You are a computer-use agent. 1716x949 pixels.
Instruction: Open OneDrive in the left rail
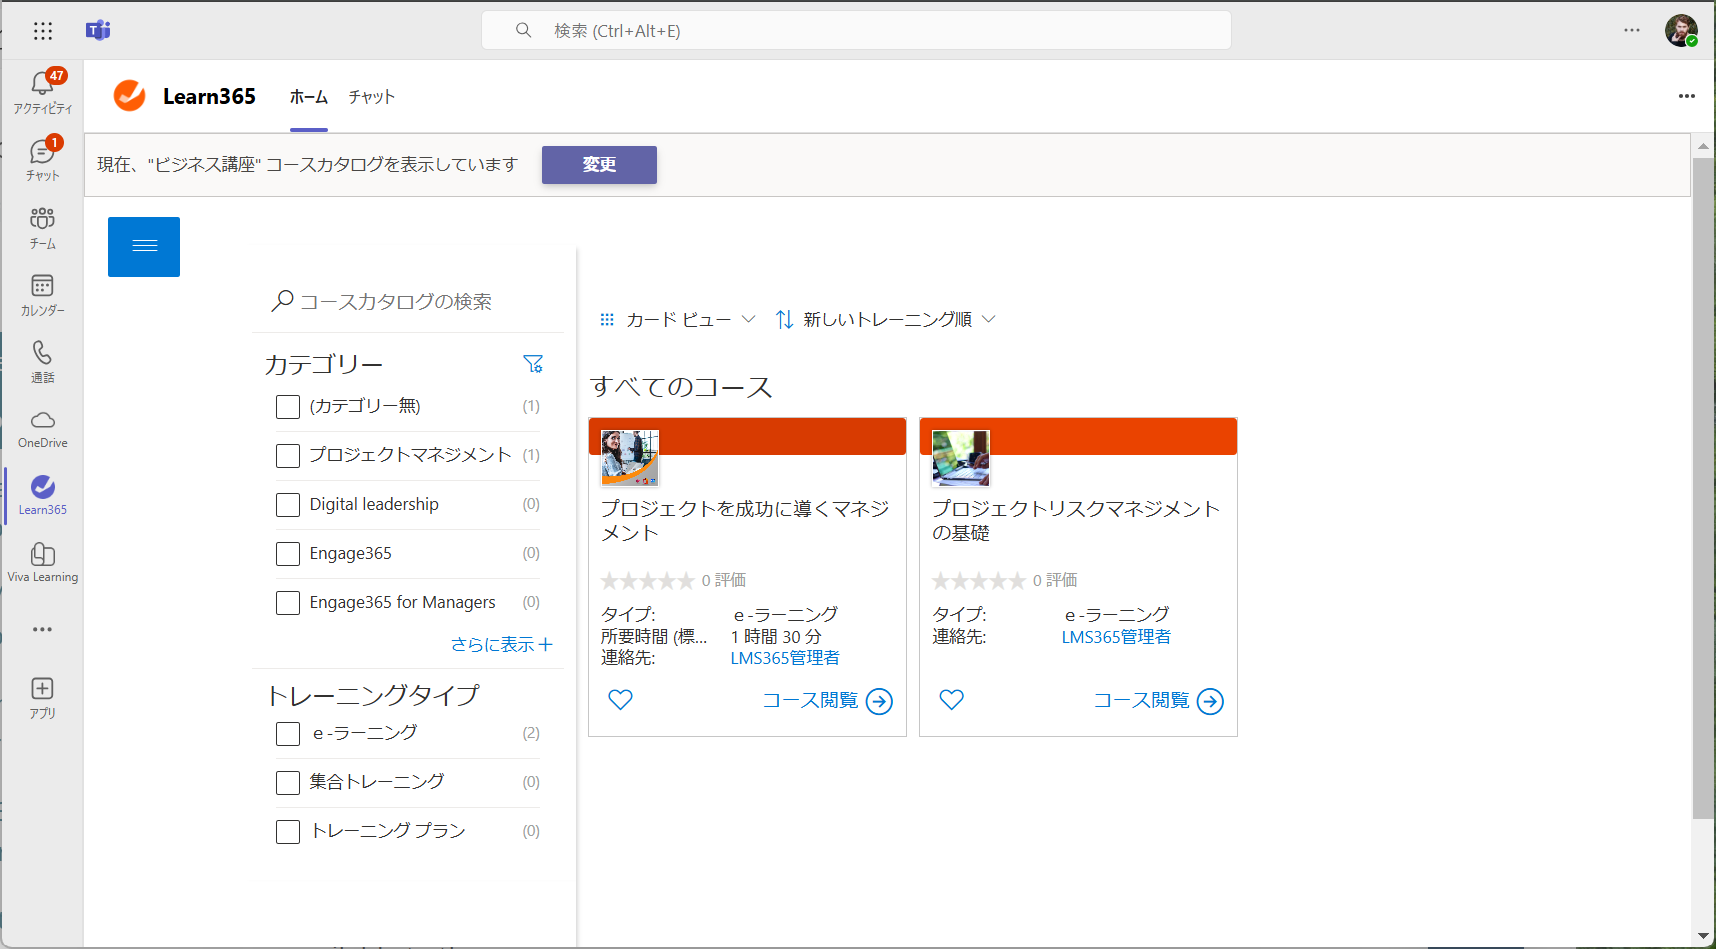(x=43, y=429)
